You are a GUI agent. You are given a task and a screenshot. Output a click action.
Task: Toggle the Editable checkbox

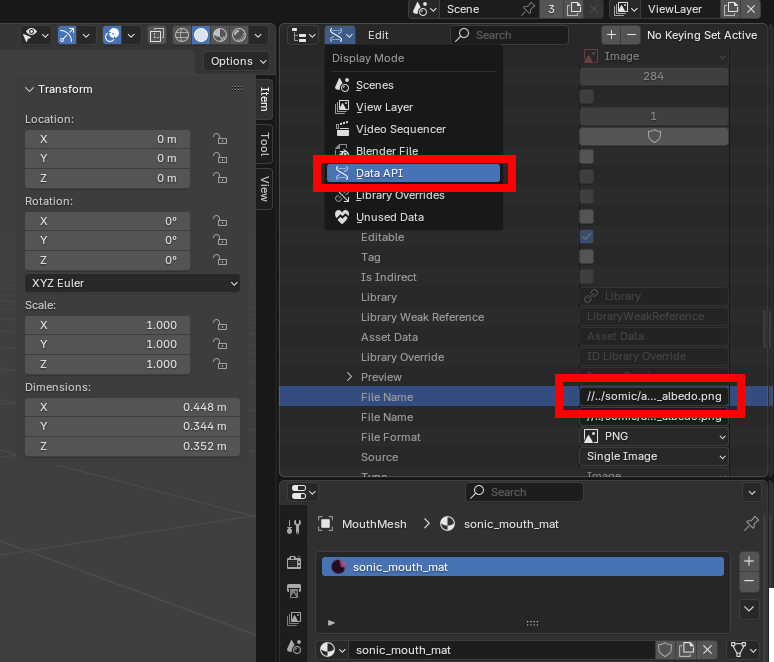pyautogui.click(x=587, y=237)
